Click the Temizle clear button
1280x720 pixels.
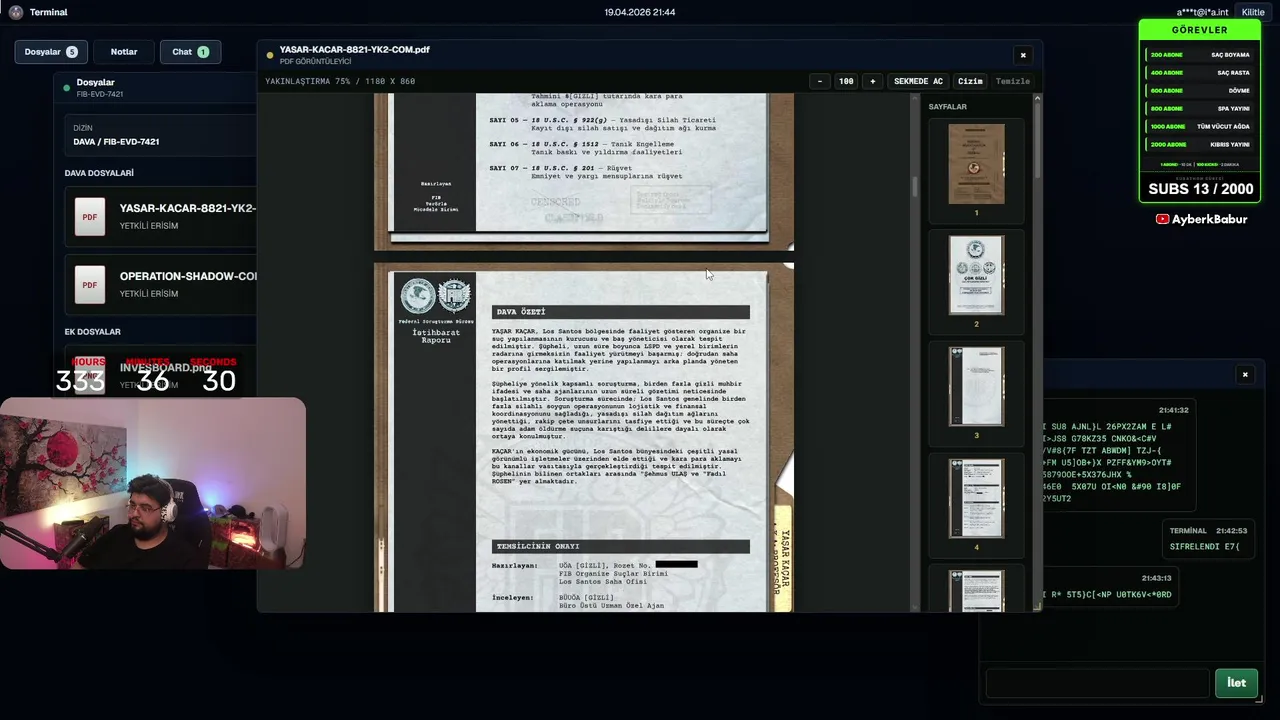[x=1012, y=81]
